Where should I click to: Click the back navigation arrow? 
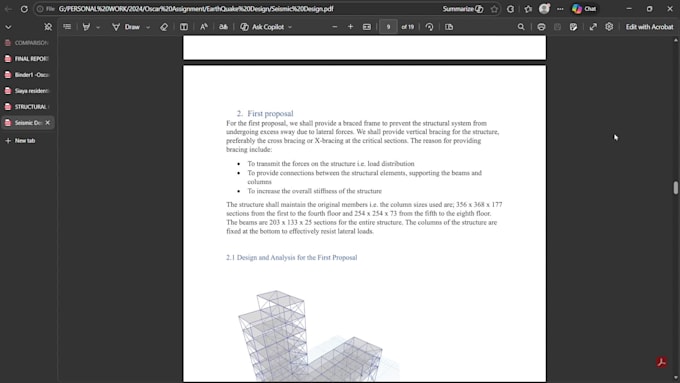pyautogui.click(x=8, y=9)
